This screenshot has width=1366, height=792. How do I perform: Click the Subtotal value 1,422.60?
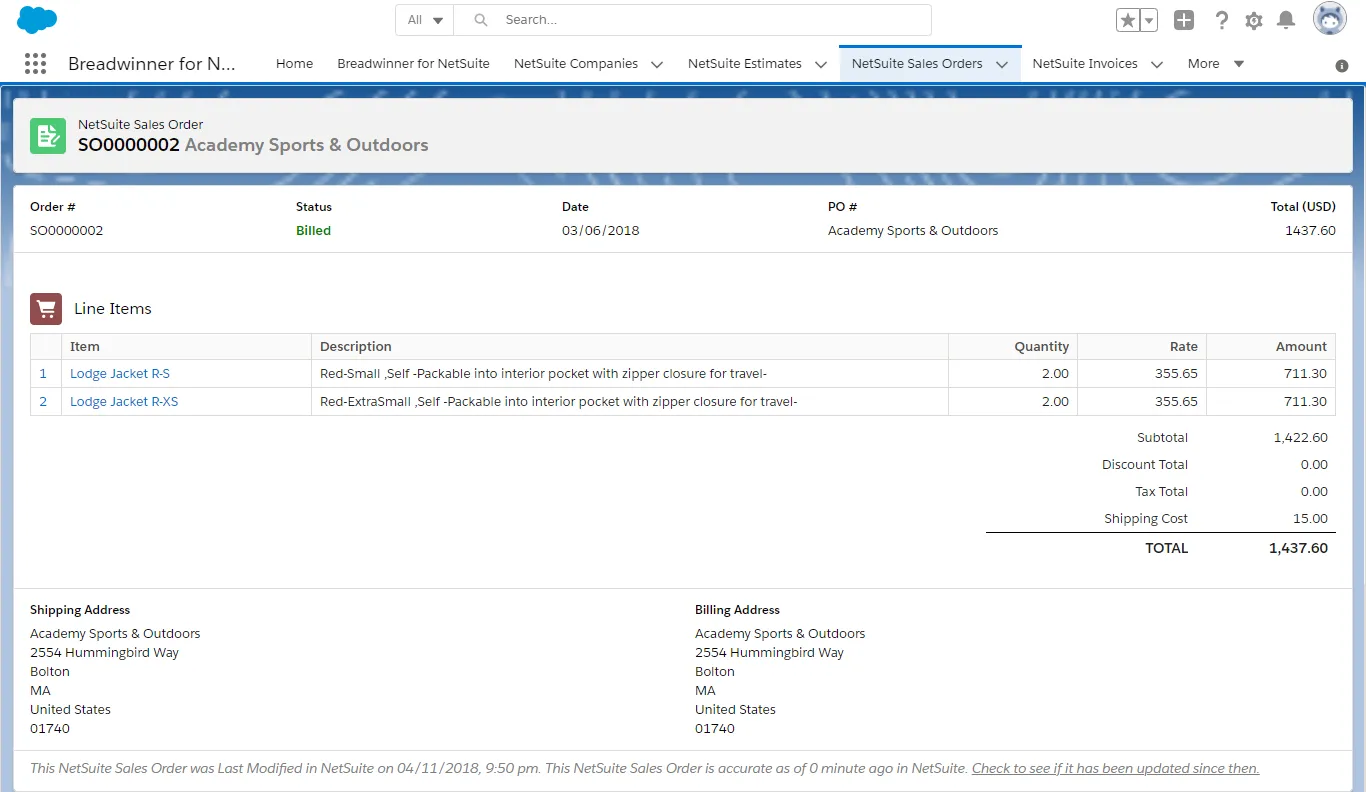(x=1301, y=437)
